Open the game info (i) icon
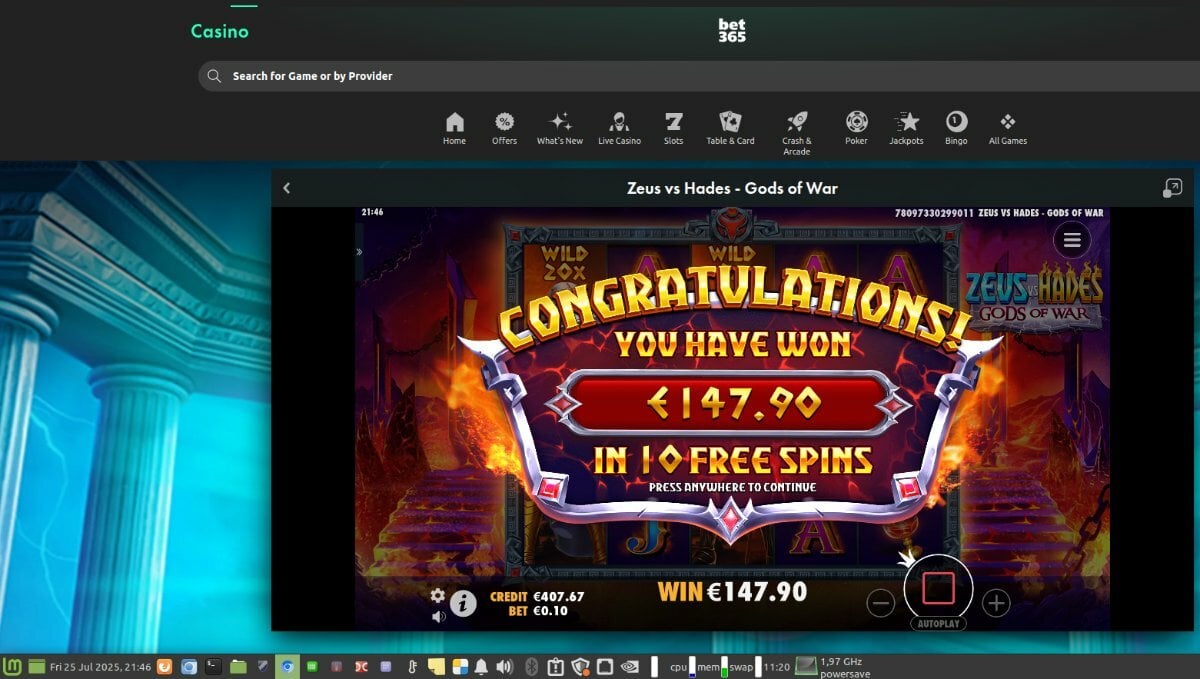This screenshot has height=679, width=1200. 463,603
